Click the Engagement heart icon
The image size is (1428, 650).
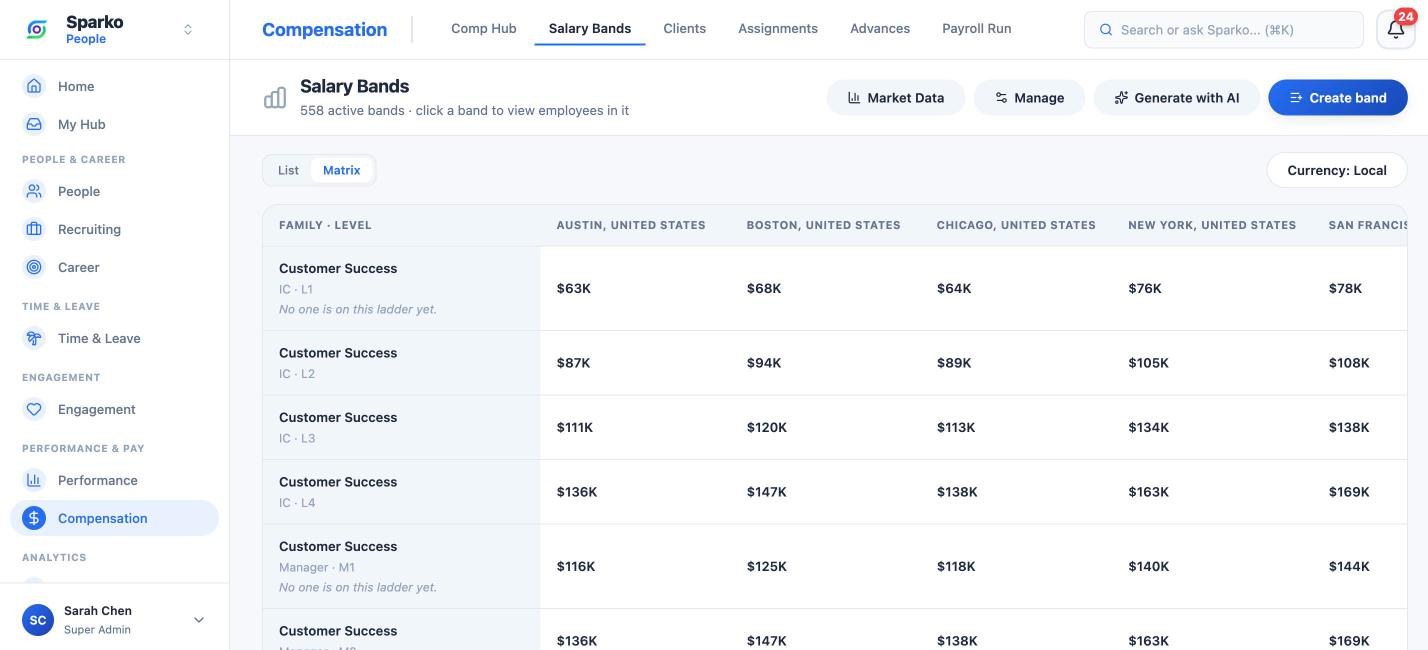coord(34,409)
